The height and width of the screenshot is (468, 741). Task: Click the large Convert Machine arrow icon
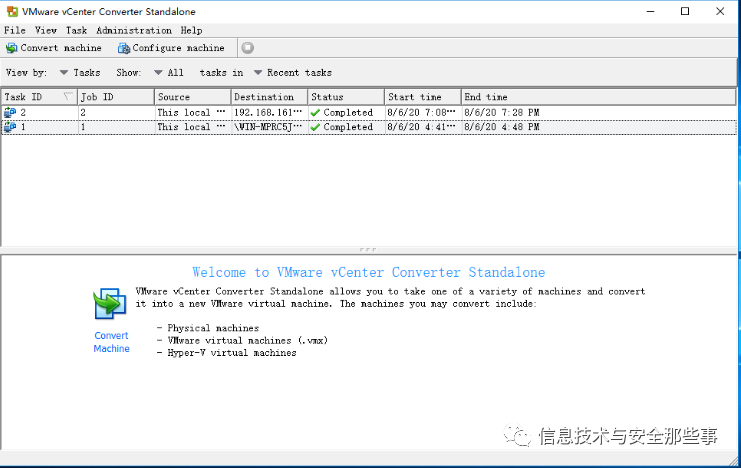coord(110,303)
